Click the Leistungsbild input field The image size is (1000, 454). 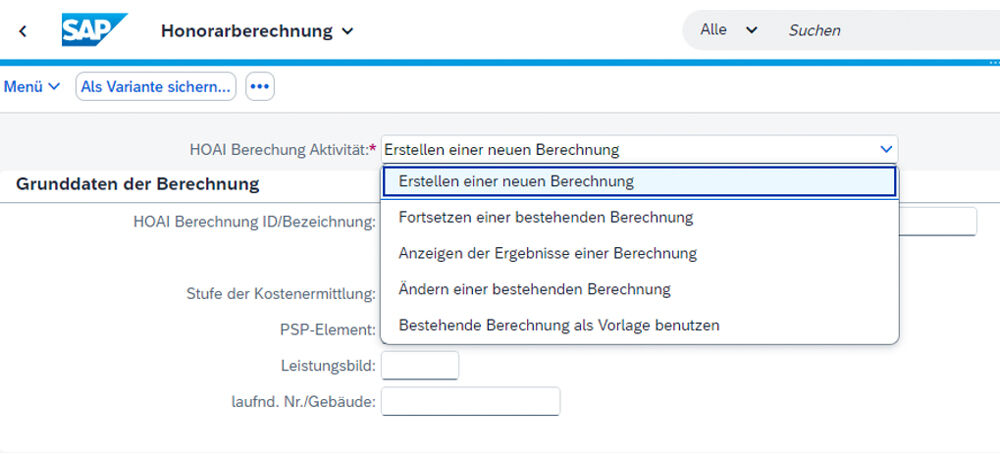(x=420, y=365)
